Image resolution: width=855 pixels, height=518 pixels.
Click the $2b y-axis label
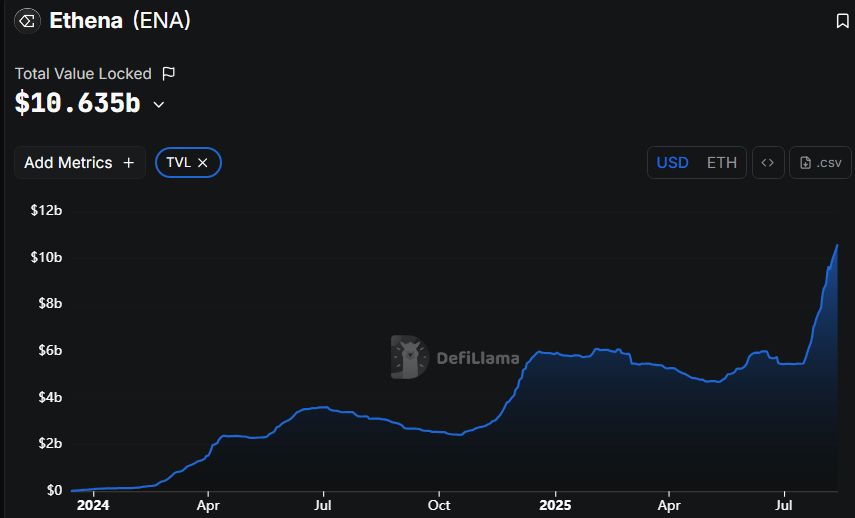tap(50, 443)
